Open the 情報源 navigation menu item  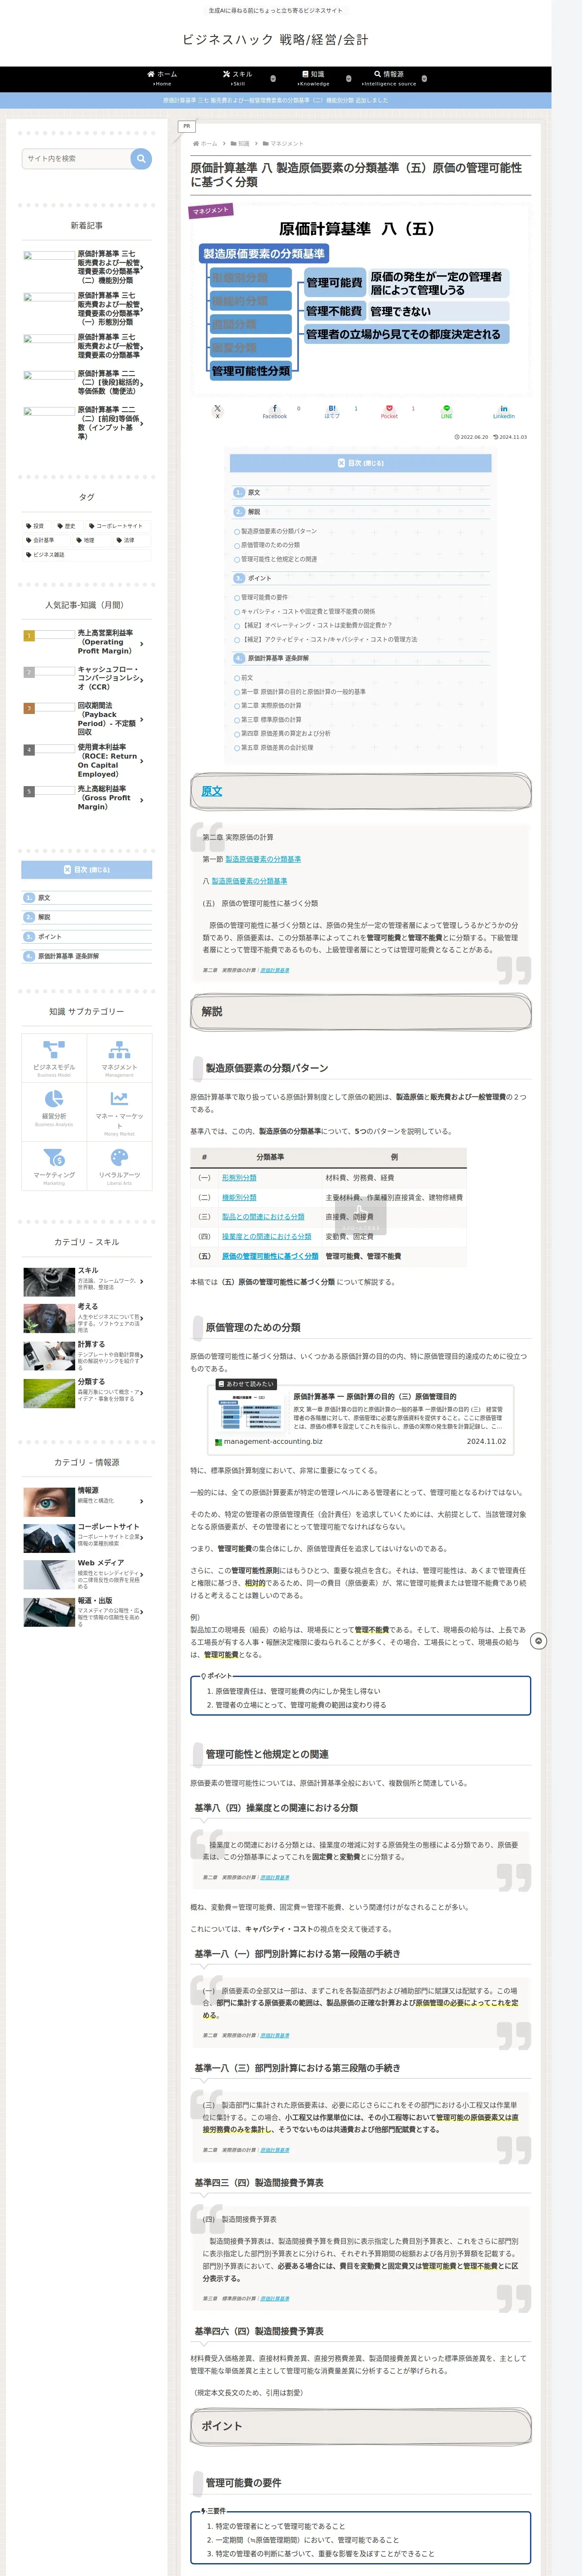pos(389,78)
